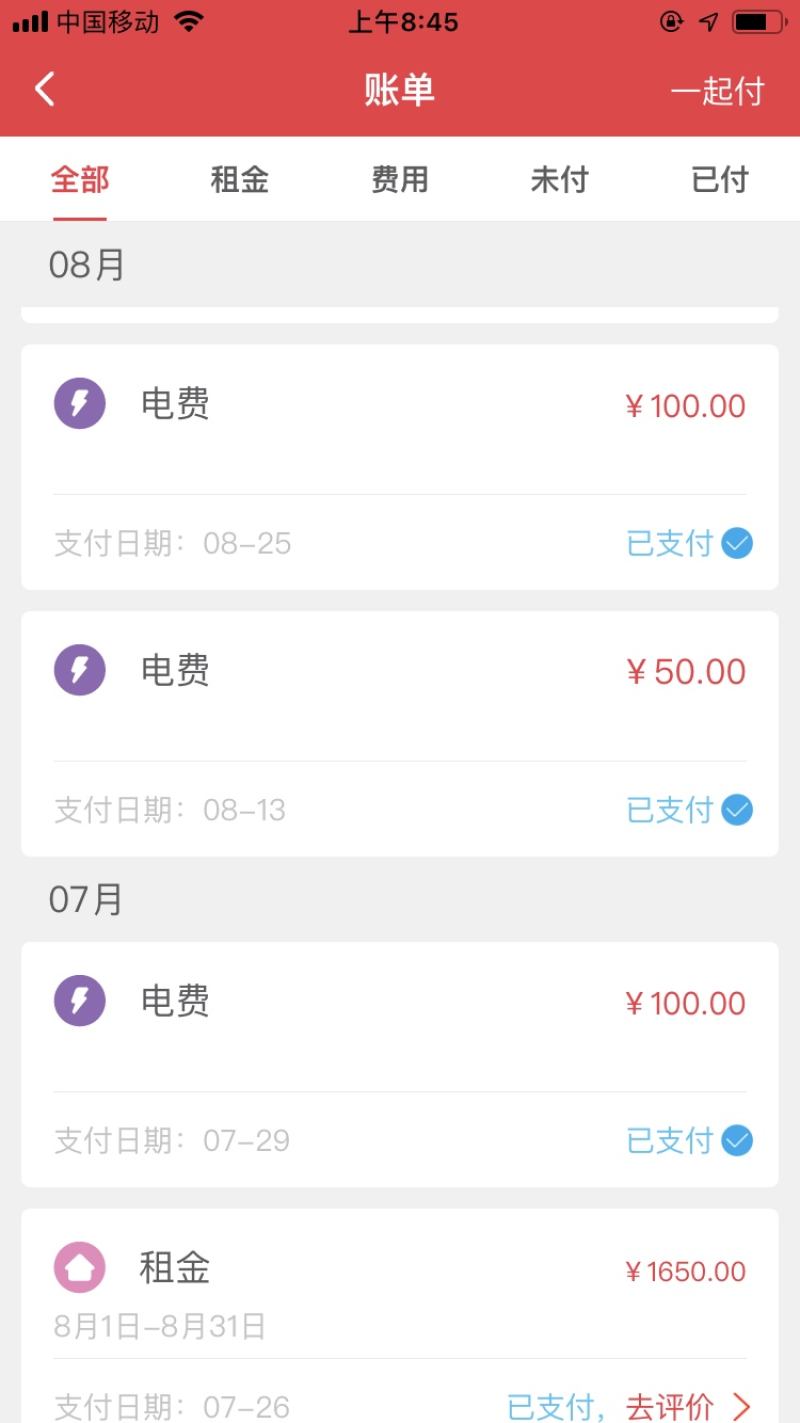This screenshot has width=800, height=1423.
Task: Tap the pink house icon for 租金
Action: [80, 1268]
